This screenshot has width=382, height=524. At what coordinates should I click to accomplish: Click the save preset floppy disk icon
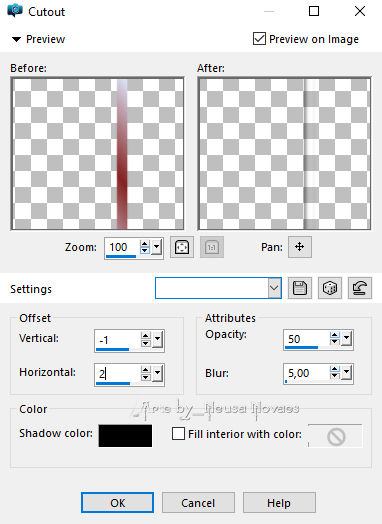coord(300,288)
